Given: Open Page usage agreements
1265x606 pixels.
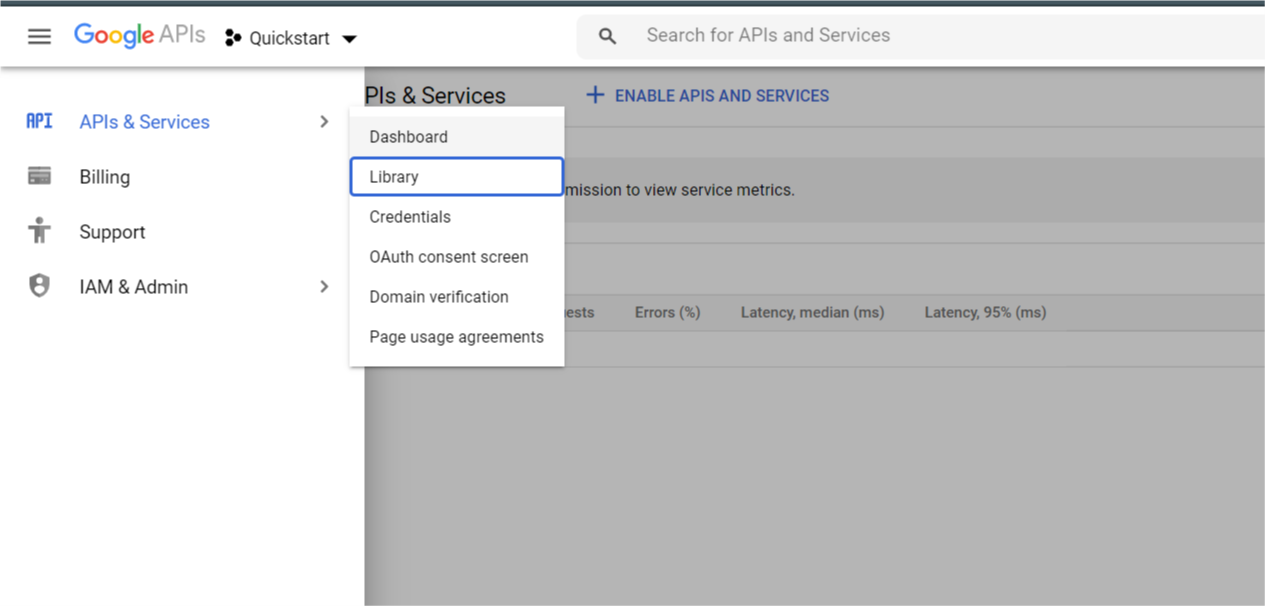Looking at the screenshot, I should (x=456, y=337).
